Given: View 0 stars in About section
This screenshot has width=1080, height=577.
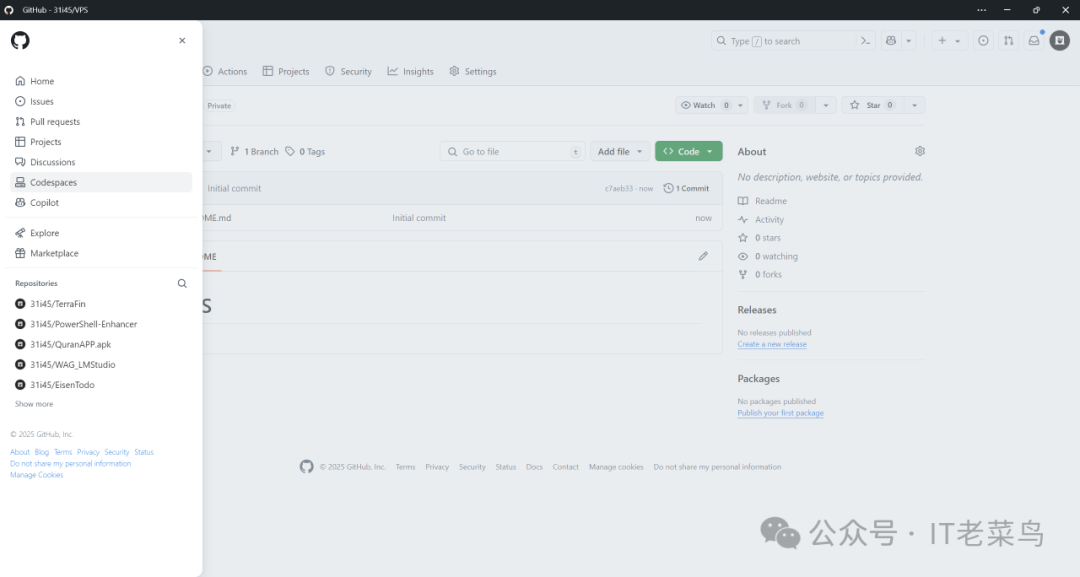Looking at the screenshot, I should click(760, 238).
